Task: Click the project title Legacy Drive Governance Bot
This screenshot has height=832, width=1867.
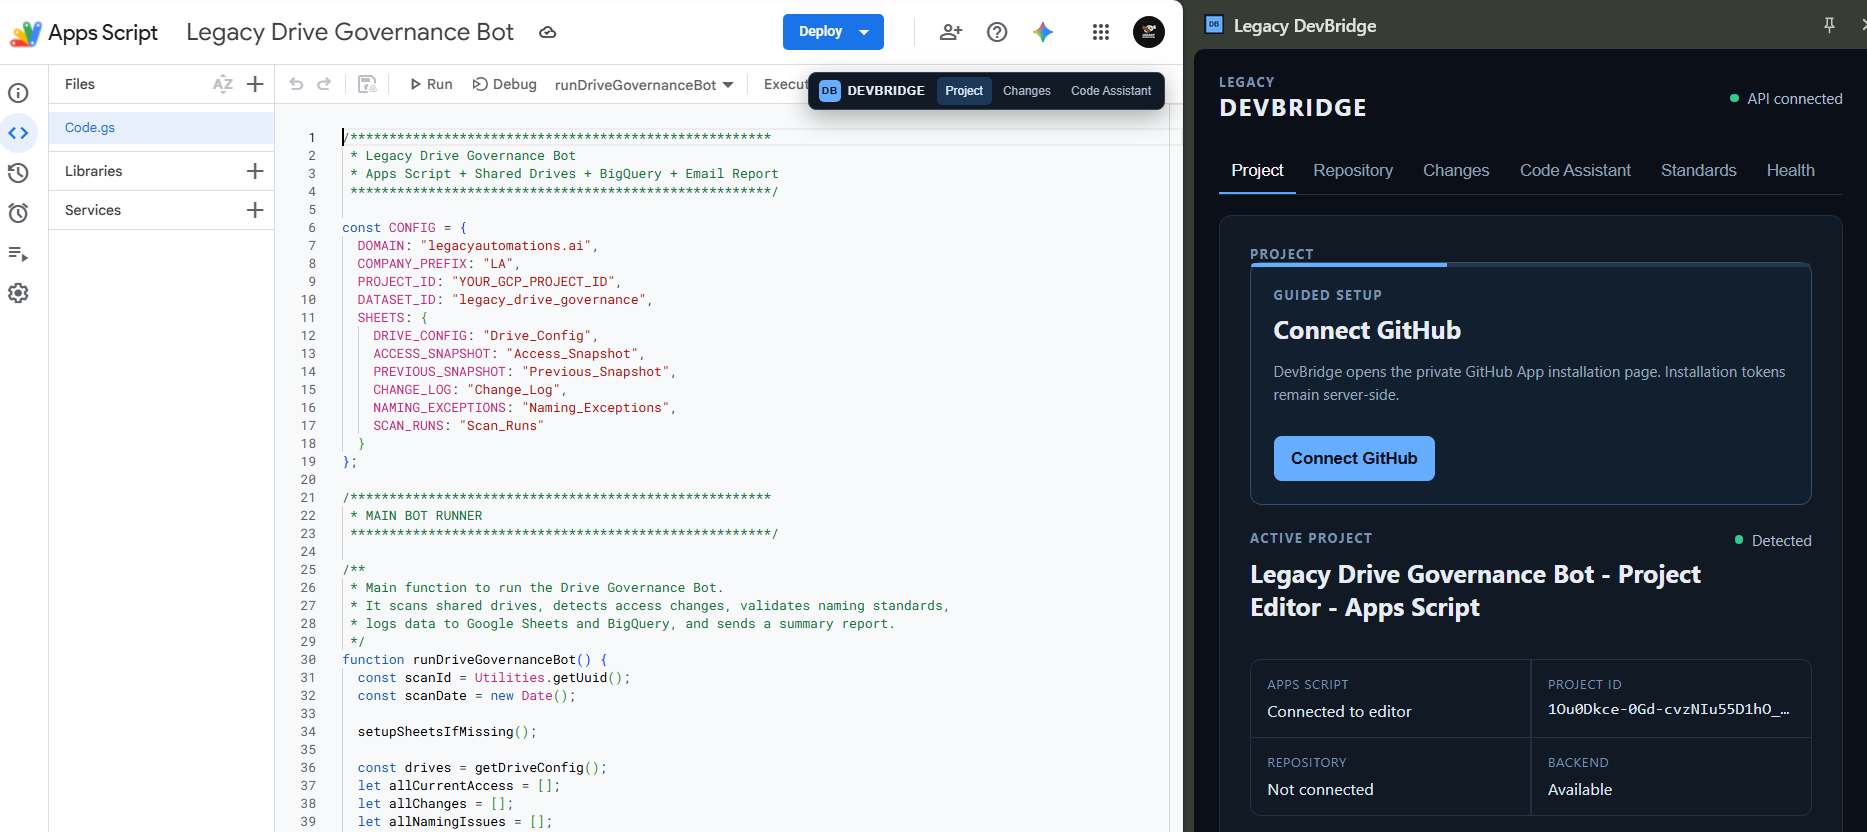Action: click(350, 32)
